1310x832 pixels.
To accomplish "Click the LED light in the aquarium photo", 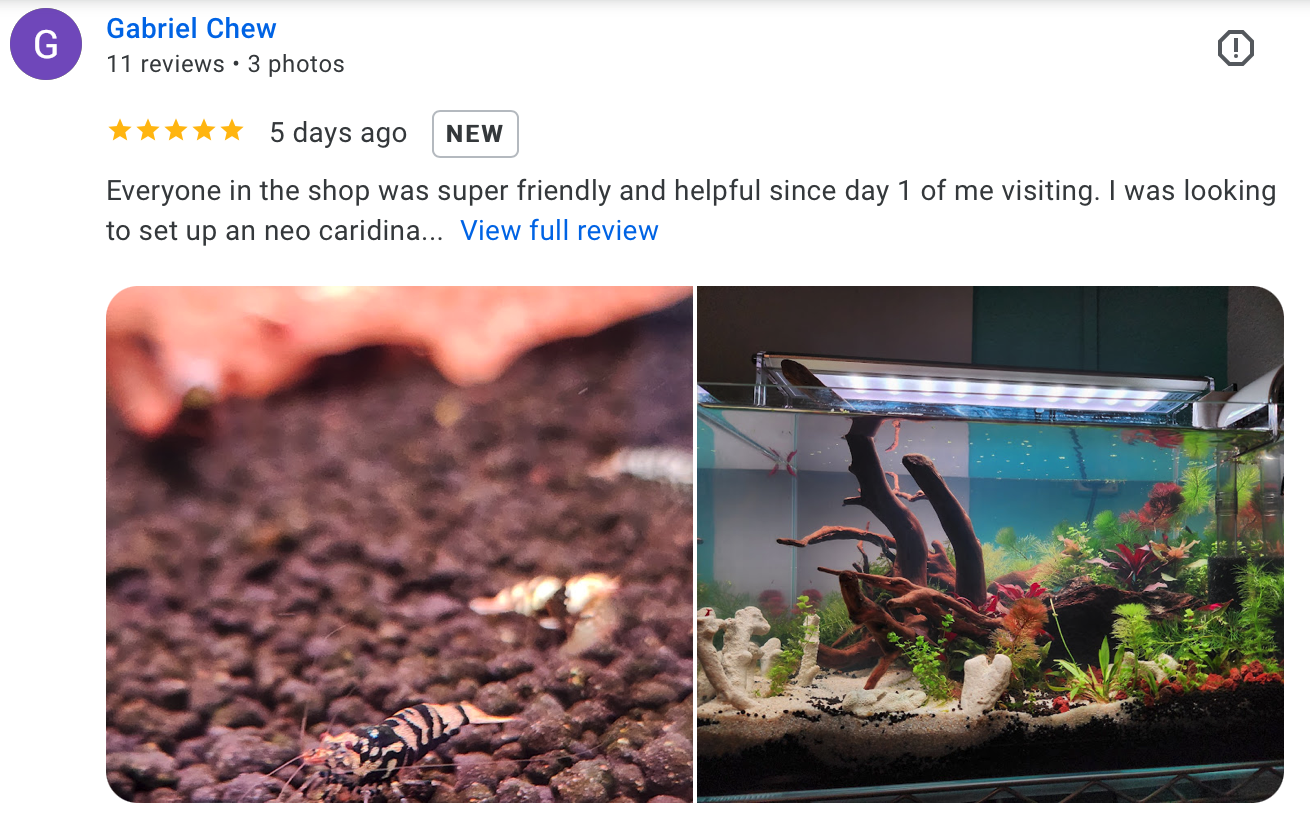I will tap(985, 387).
